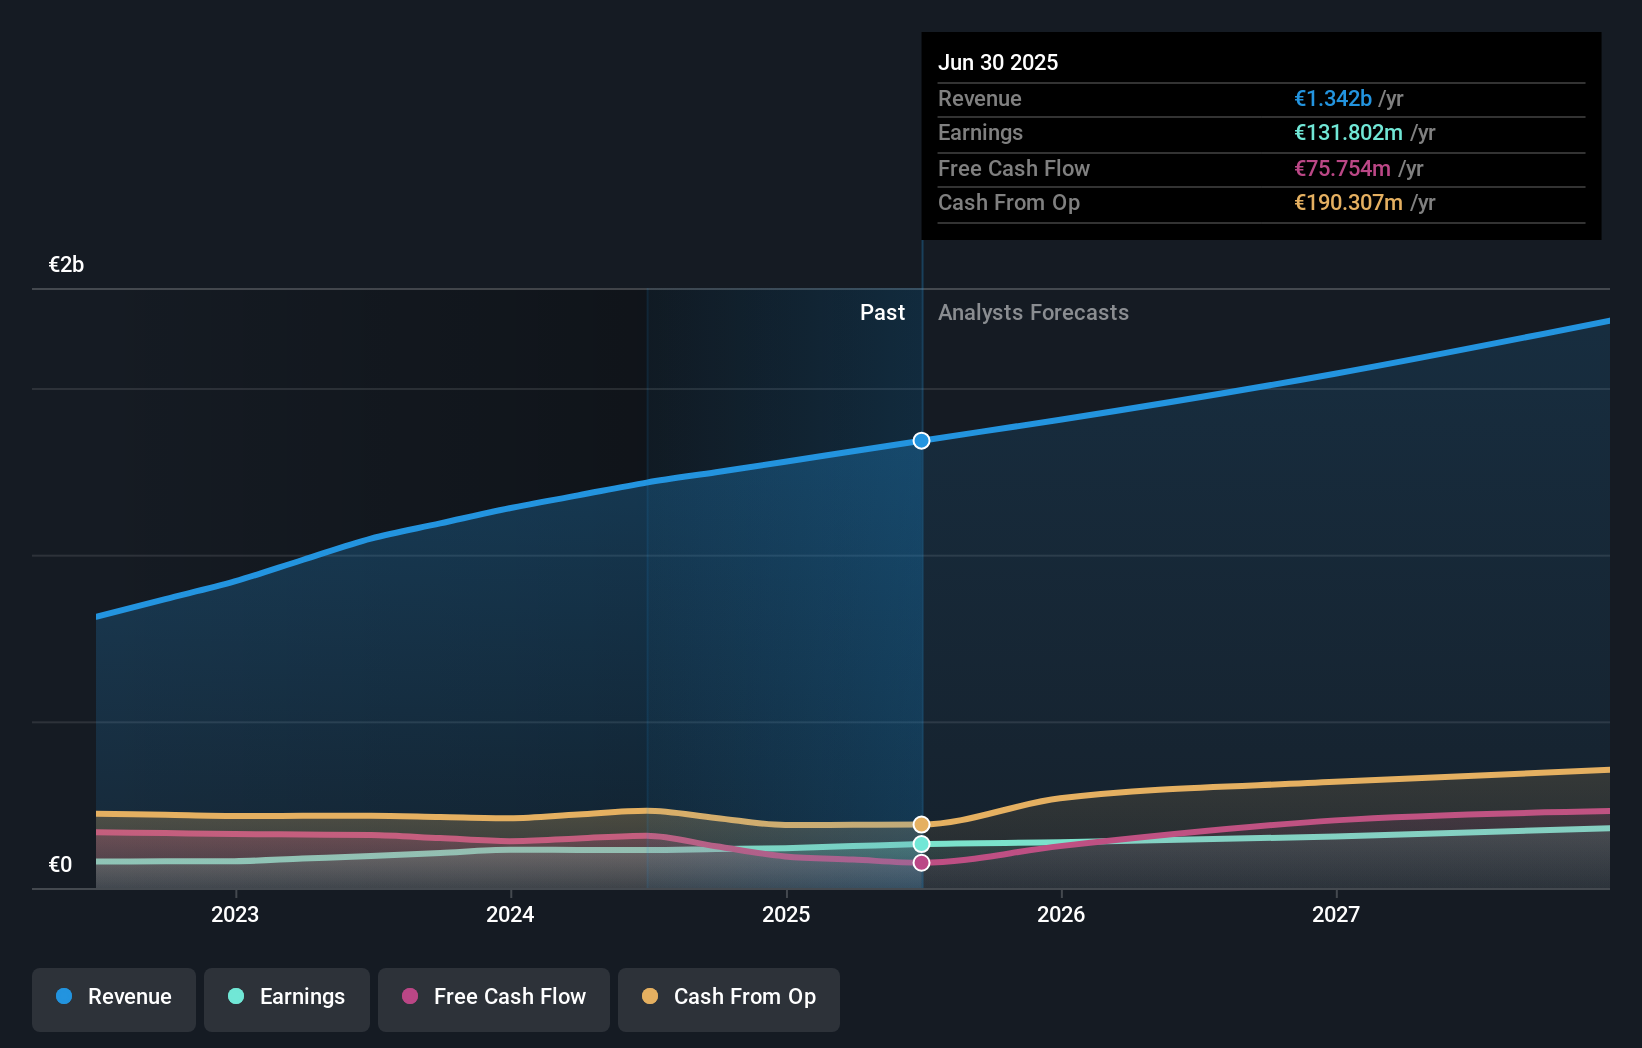This screenshot has height=1048, width=1642.
Task: Toggle the Earnings series visibility
Action: point(287,997)
